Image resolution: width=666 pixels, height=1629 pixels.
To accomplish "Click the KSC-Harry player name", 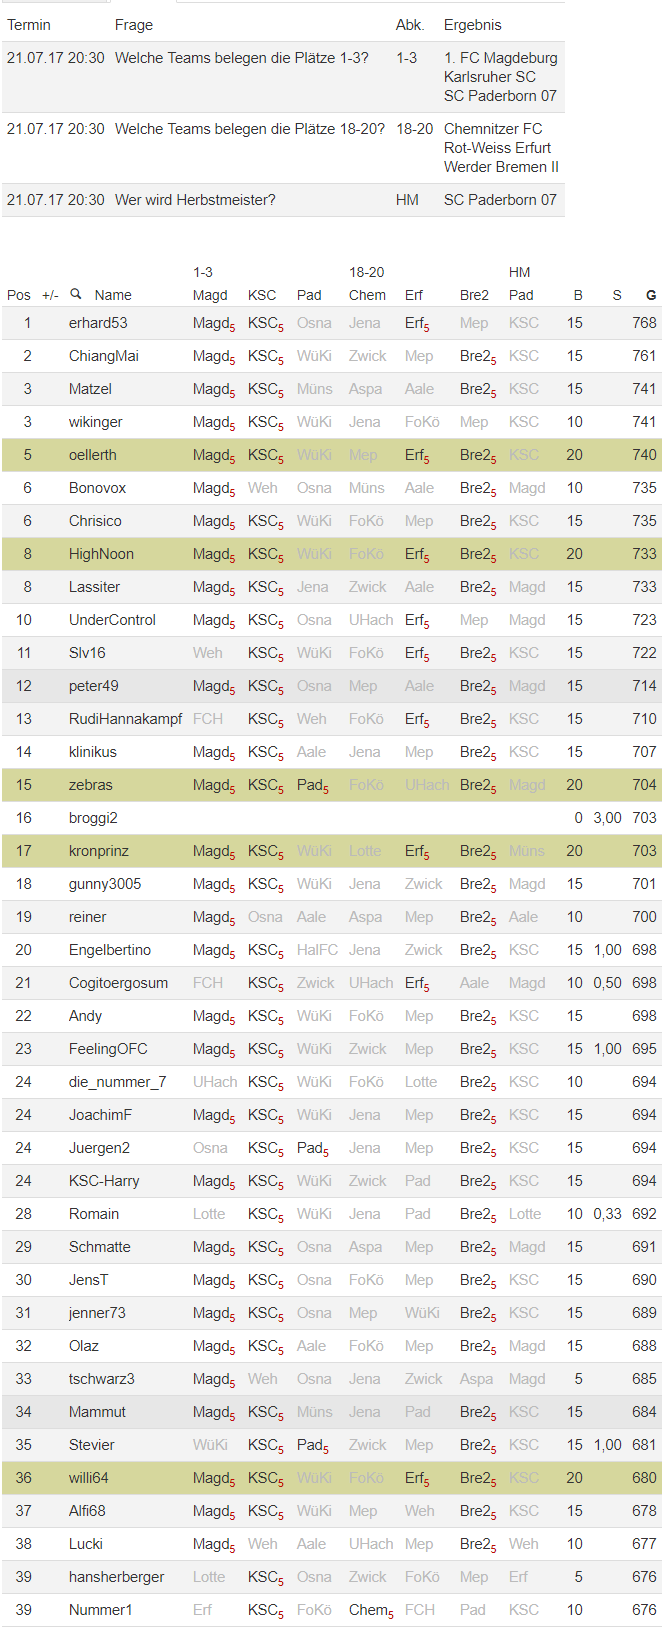I will (x=104, y=1181).
